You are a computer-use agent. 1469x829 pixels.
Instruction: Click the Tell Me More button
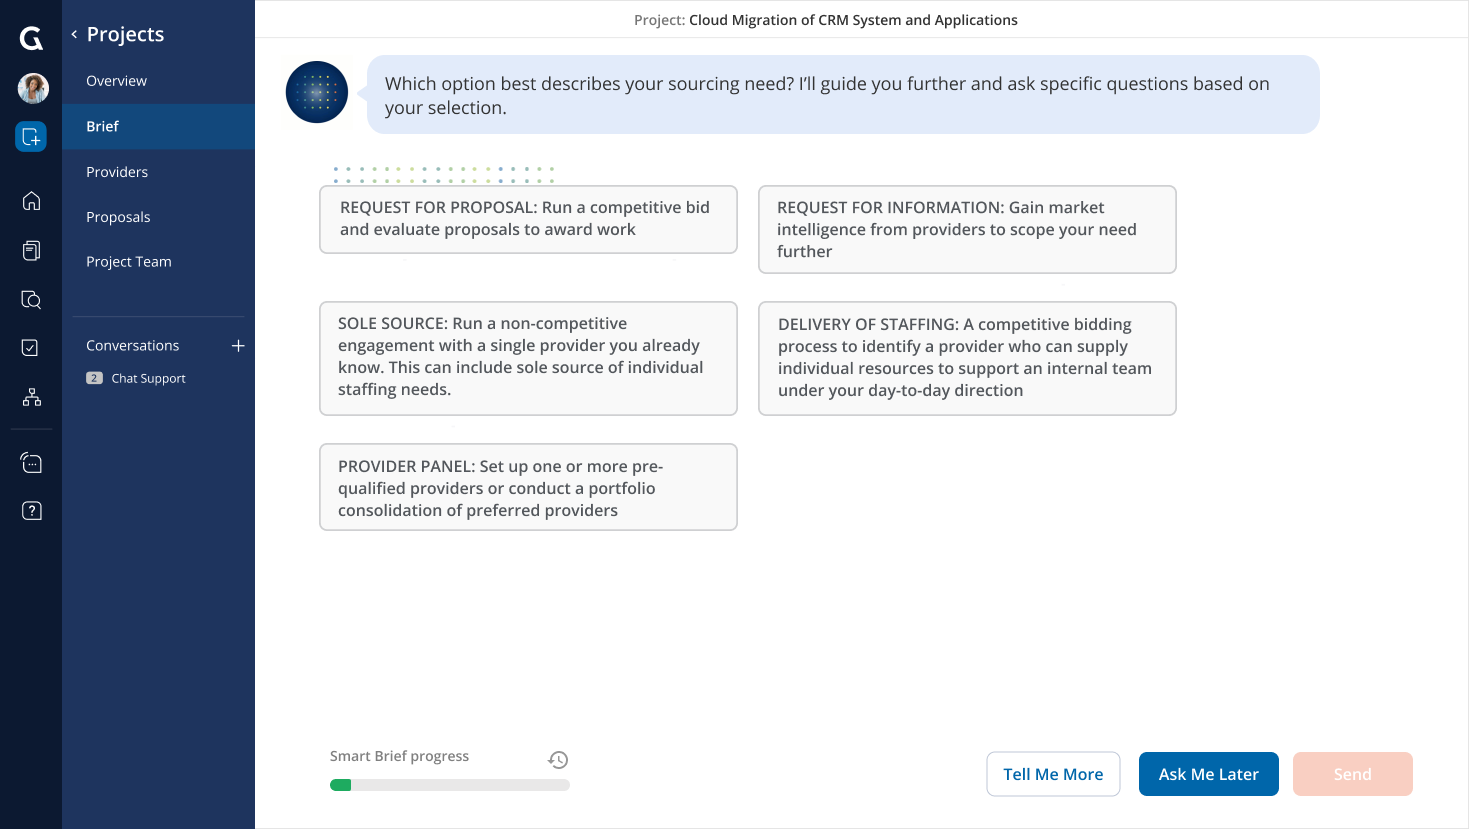click(1053, 773)
